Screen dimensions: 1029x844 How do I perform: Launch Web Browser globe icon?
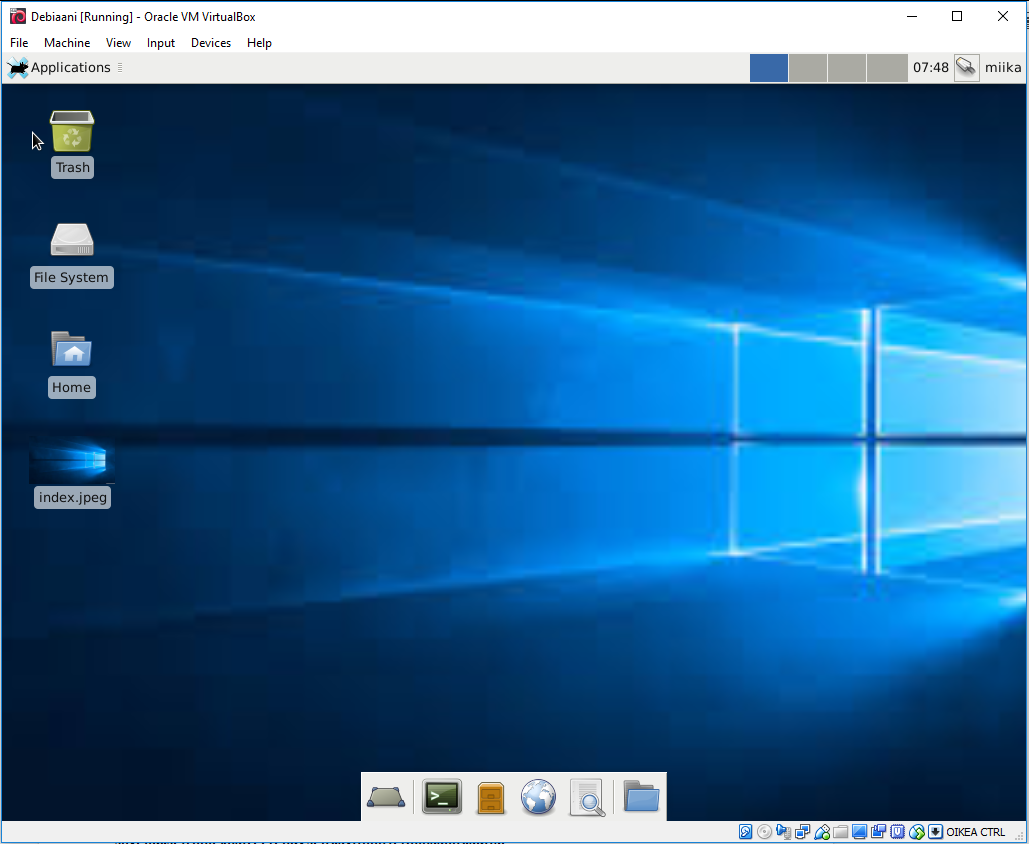pyautogui.click(x=538, y=797)
